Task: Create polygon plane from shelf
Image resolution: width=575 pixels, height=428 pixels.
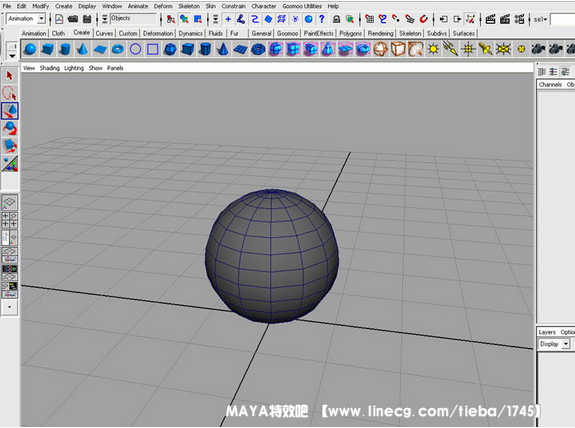Action: click(240, 49)
